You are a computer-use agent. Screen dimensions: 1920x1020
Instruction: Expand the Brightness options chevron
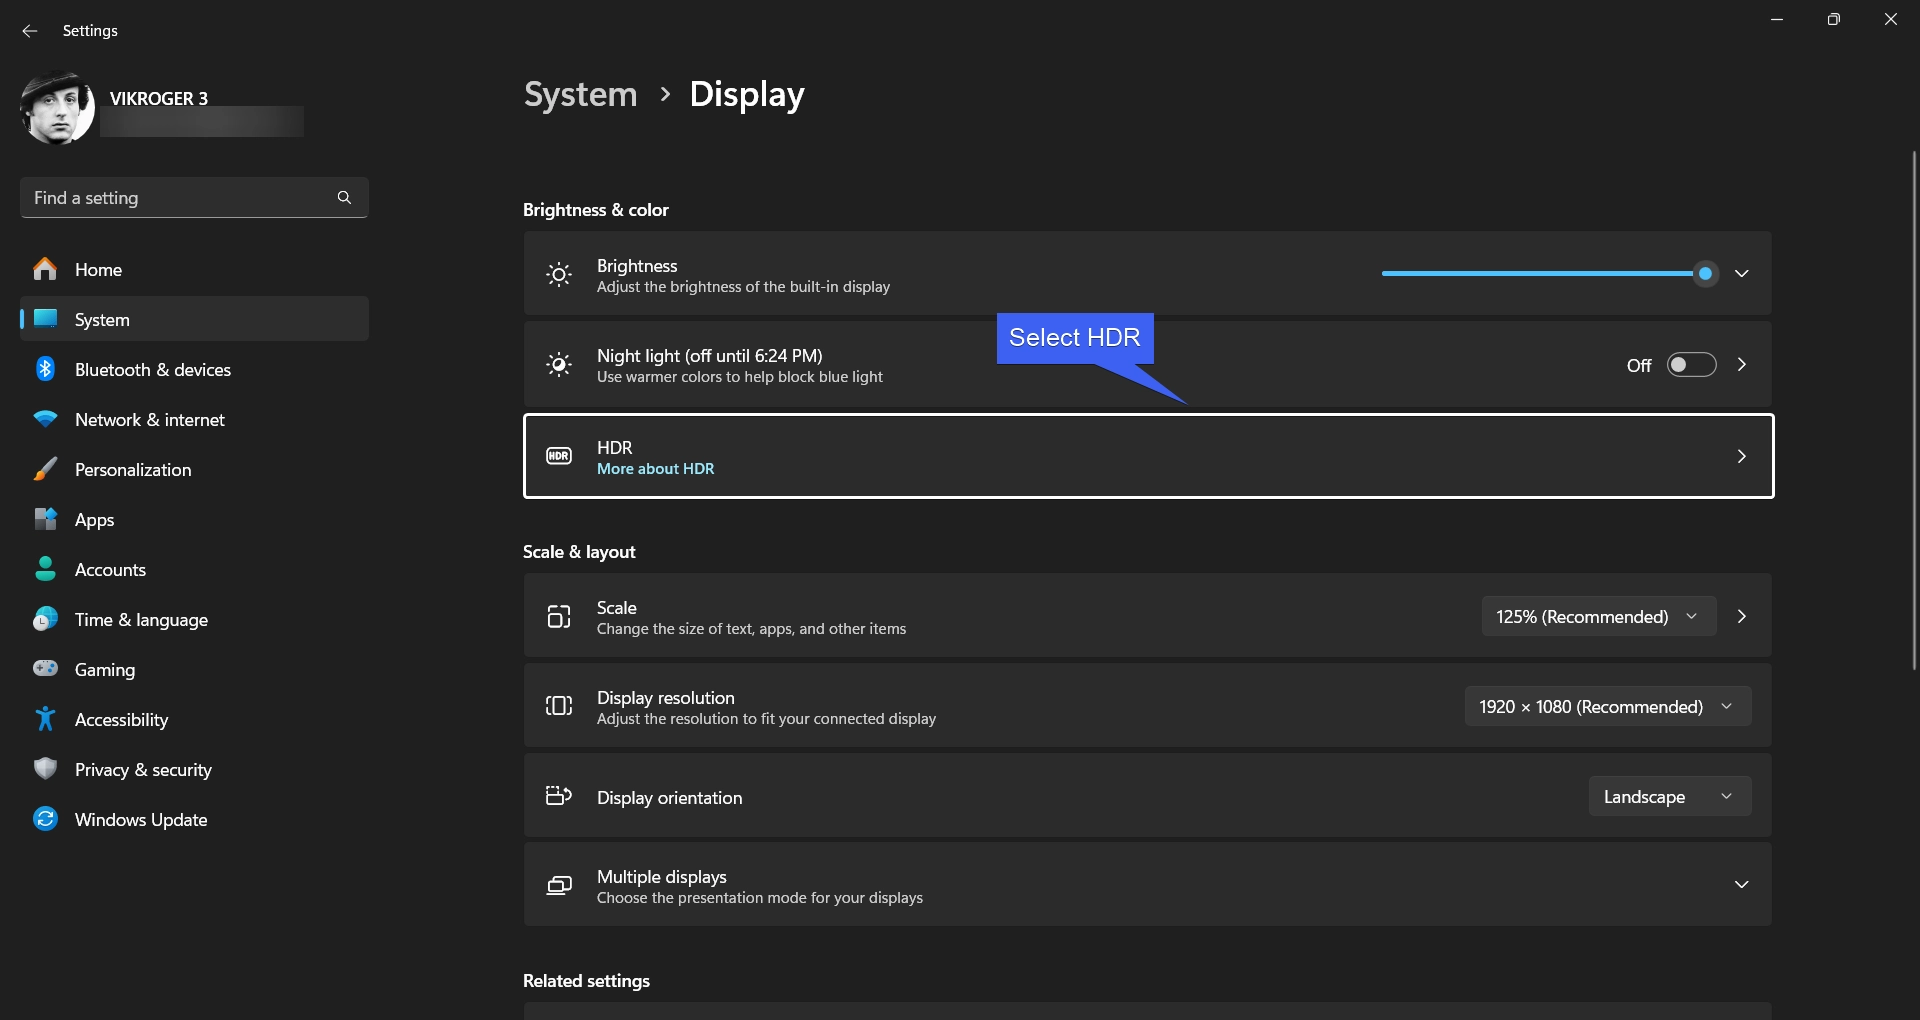tap(1741, 274)
